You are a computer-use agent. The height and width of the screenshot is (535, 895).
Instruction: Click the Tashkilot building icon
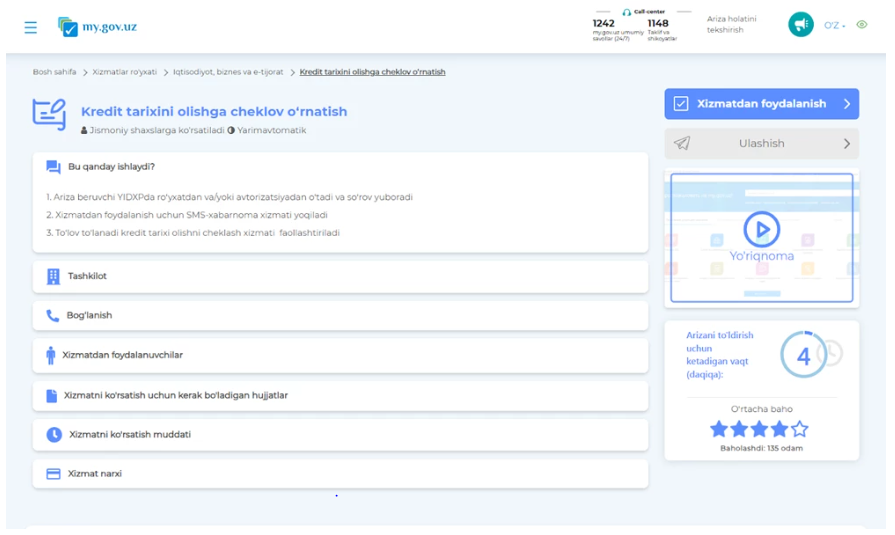(x=53, y=276)
